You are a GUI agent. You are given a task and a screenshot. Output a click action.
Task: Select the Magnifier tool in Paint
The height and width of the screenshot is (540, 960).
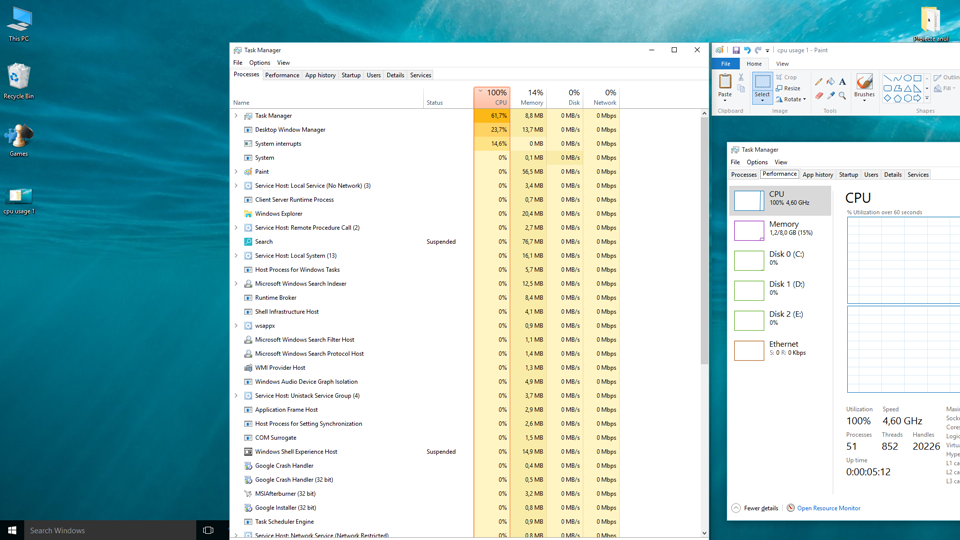point(842,96)
